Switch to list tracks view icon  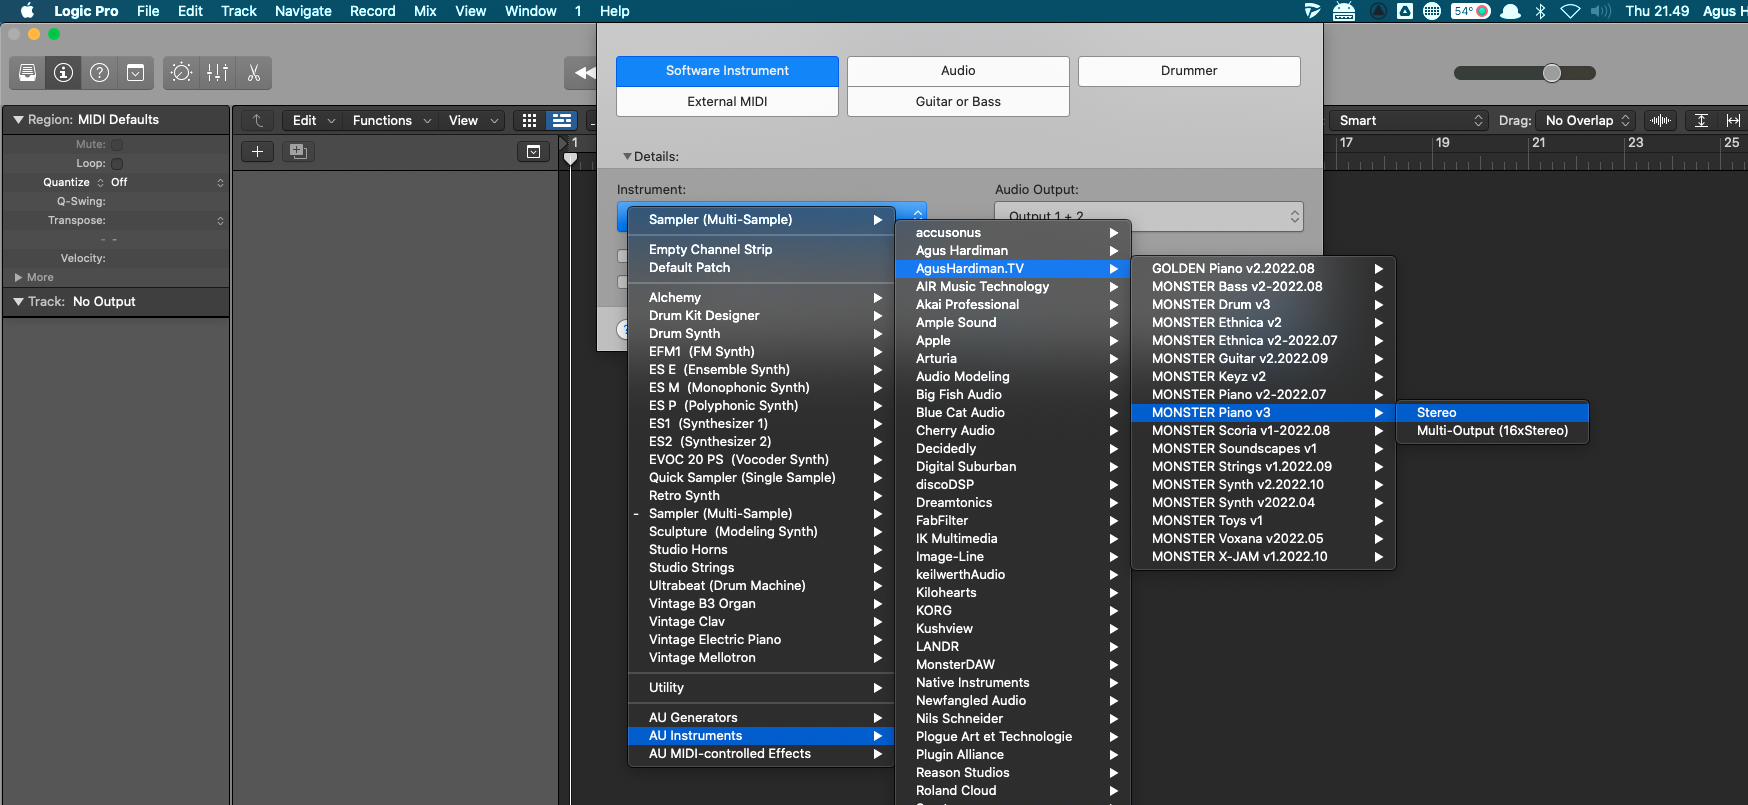tap(562, 121)
